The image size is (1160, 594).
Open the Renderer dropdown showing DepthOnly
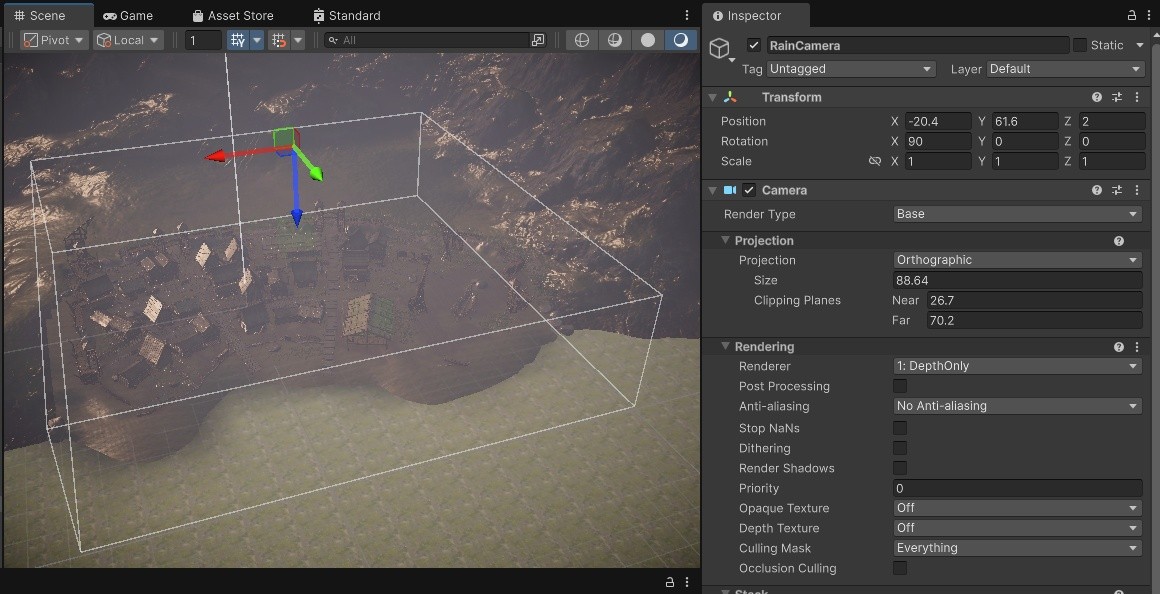click(x=1017, y=366)
